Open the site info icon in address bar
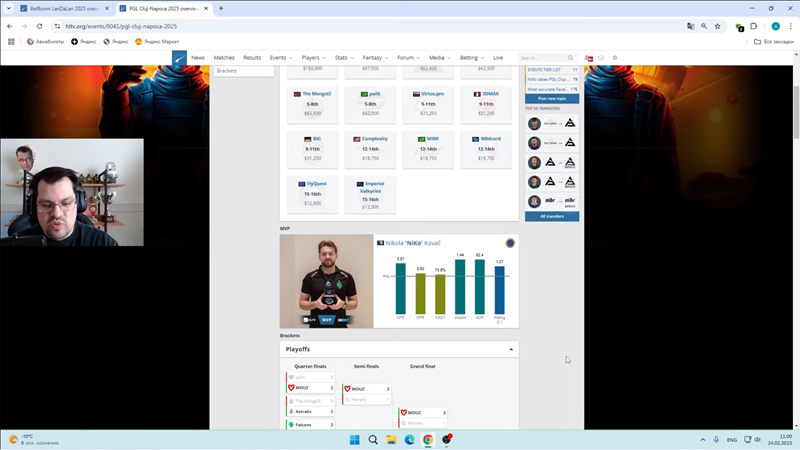The width and height of the screenshot is (800, 450). [57, 26]
